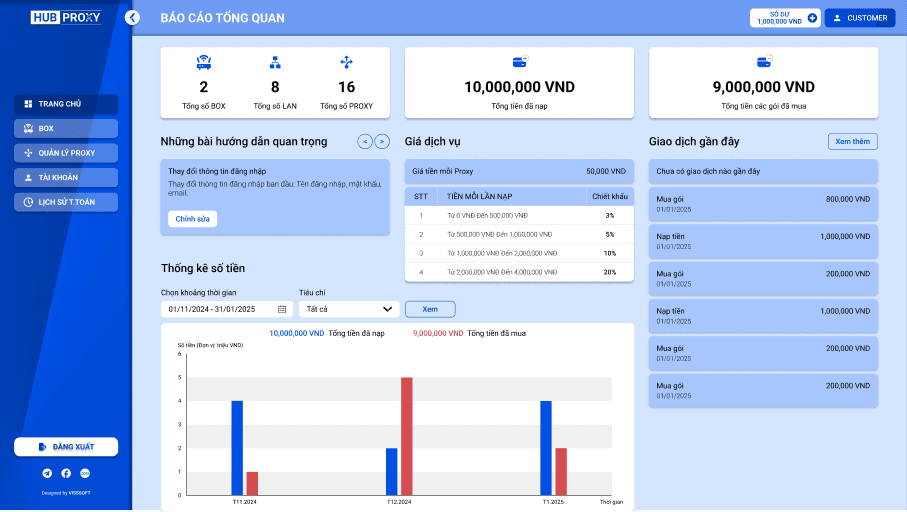The width and height of the screenshot is (907, 512).
Task: Click the card icon above Tổng tiền các gói đã mua
Action: [764, 61]
